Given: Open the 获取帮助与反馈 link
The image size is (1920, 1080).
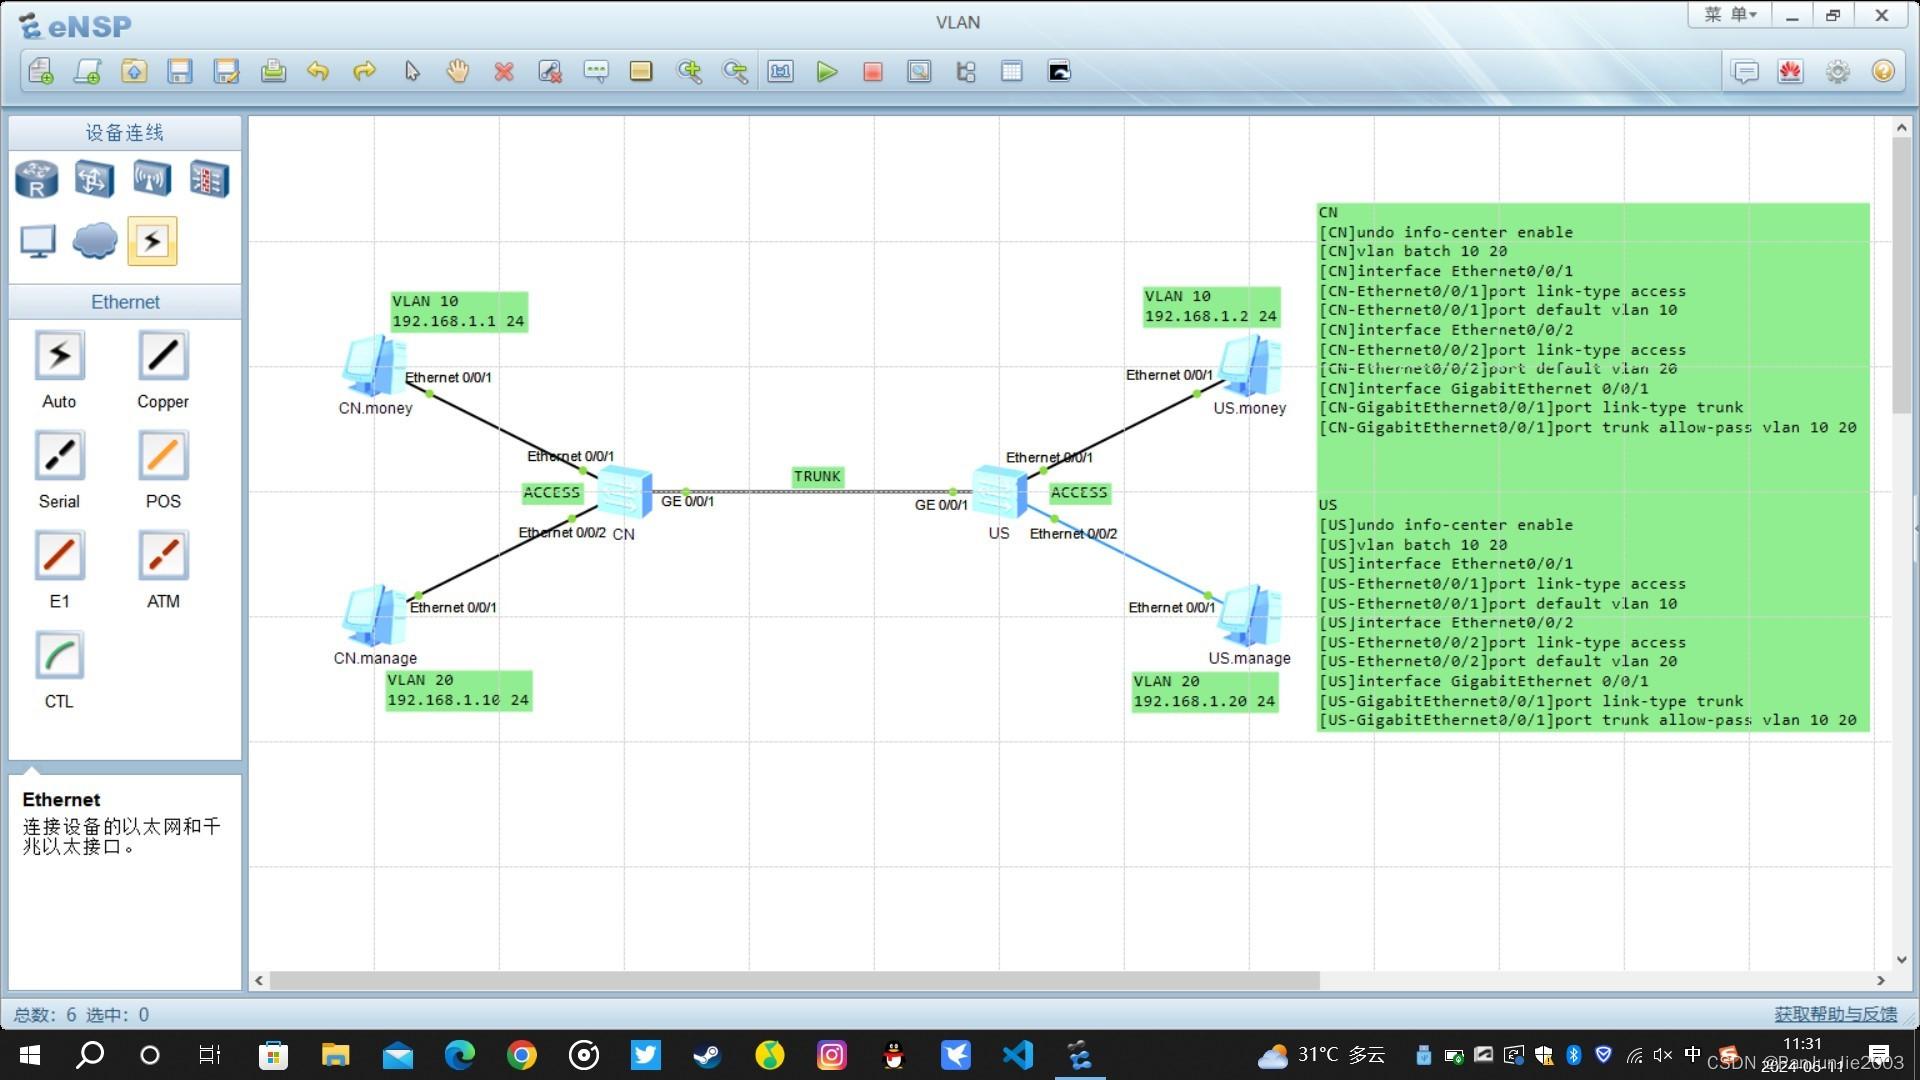Looking at the screenshot, I should [x=1835, y=1014].
